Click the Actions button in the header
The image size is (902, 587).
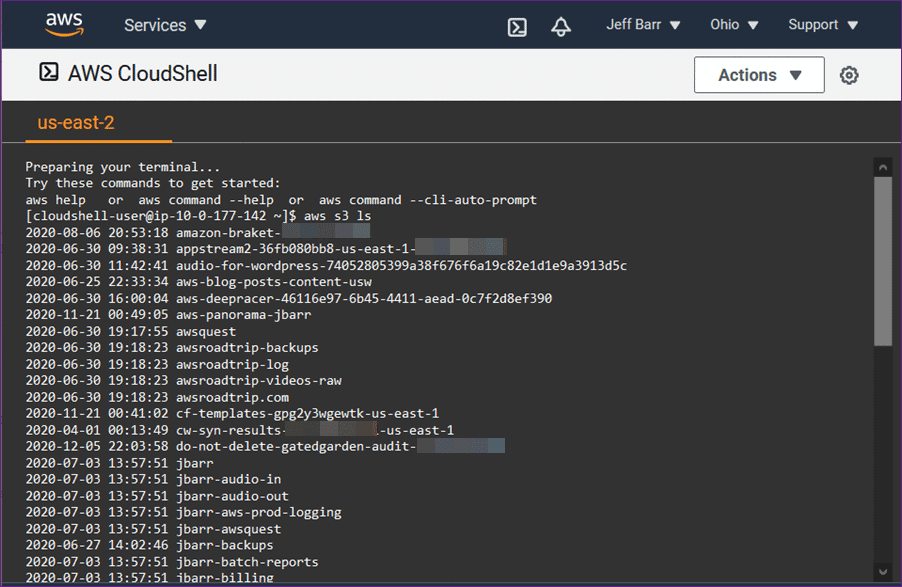click(x=758, y=74)
